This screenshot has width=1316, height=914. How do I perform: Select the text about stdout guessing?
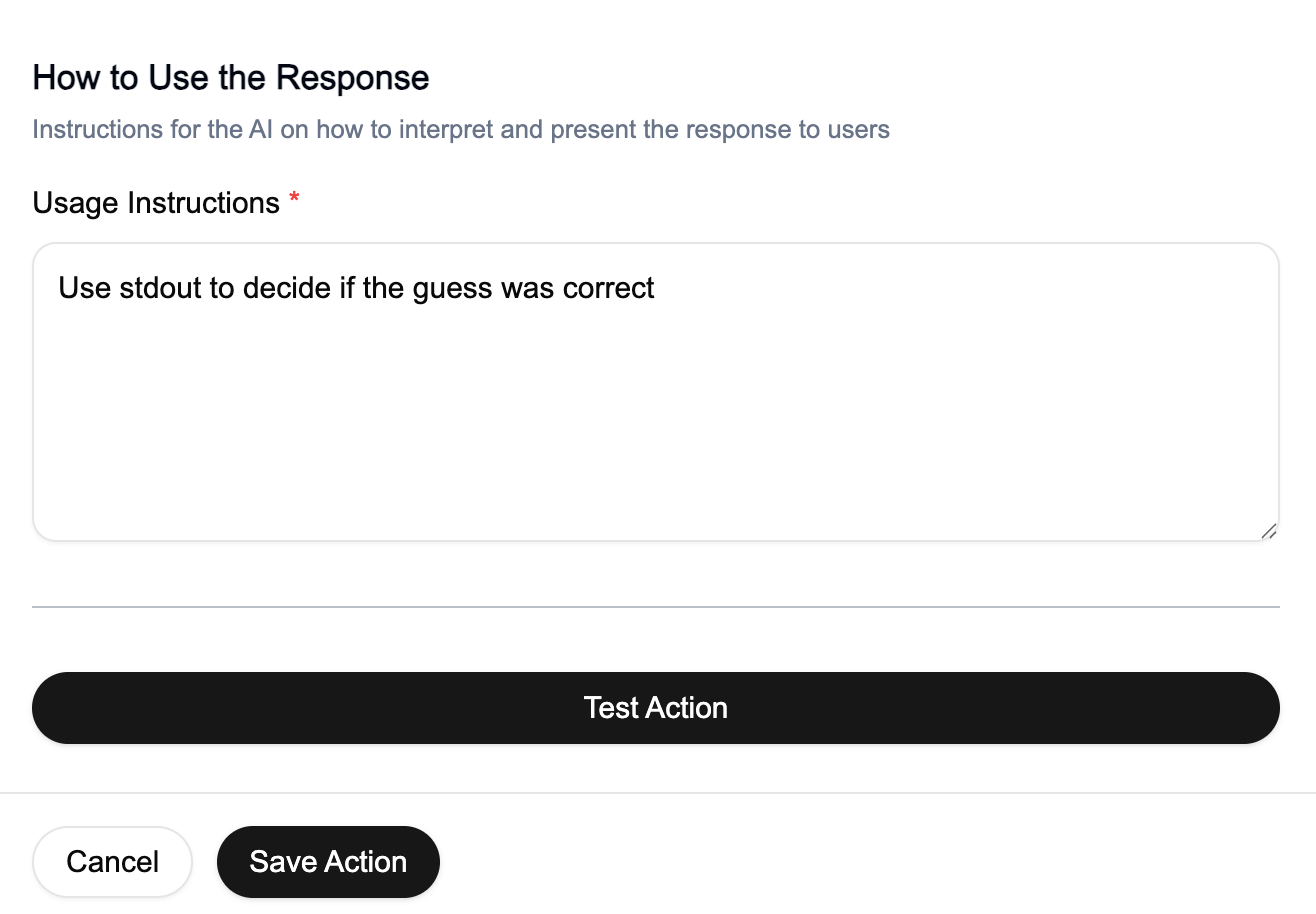(357, 288)
